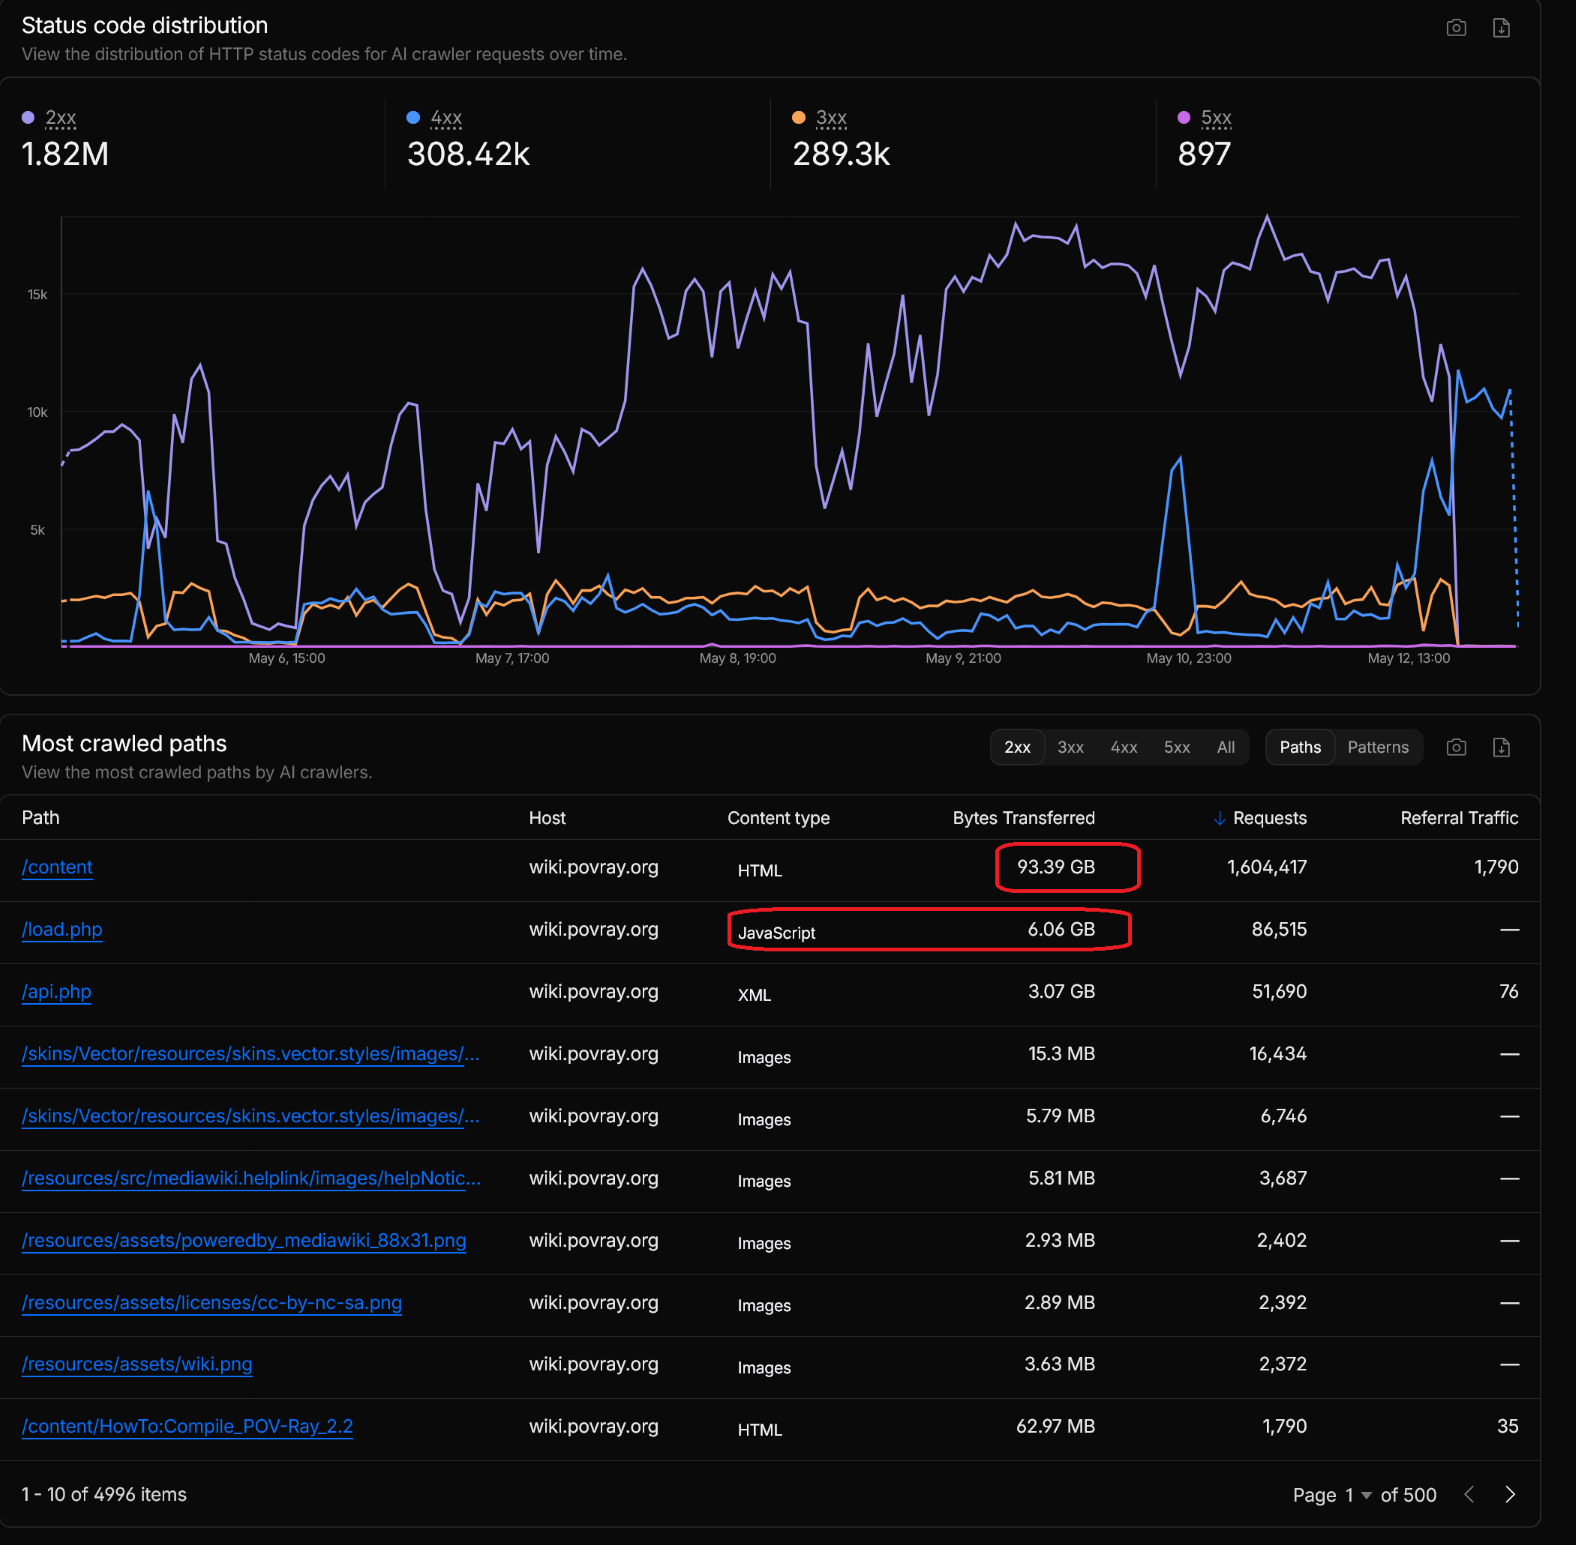Open page number dropdown
This screenshot has height=1545, width=1576.
[x=1358, y=1495]
